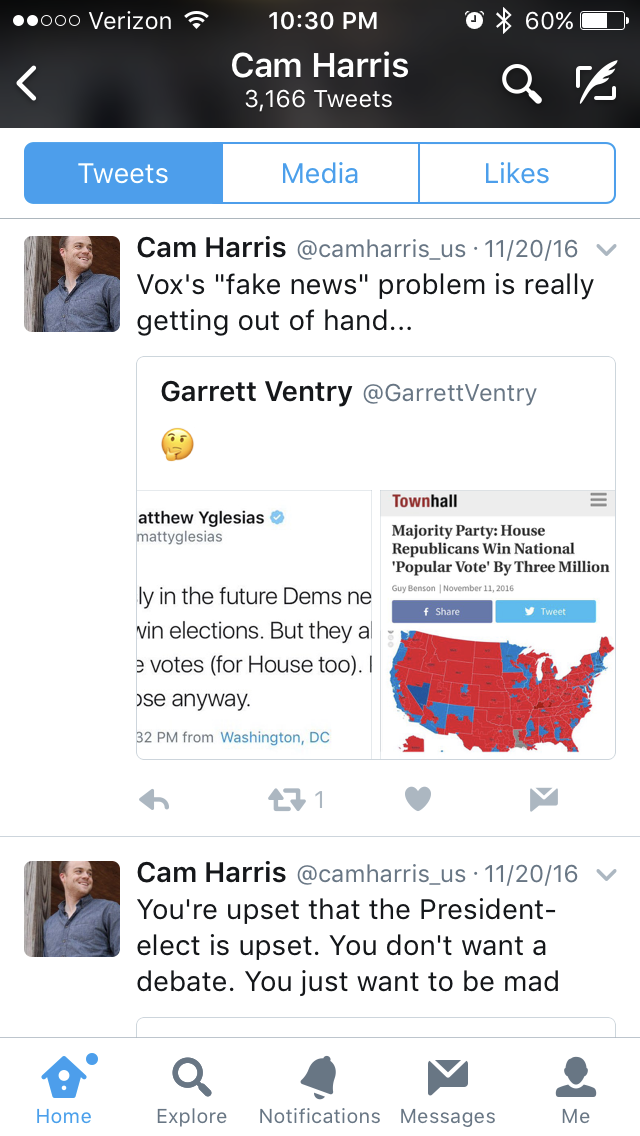640x1136 pixels.
Task: Like the Vox fake news tweet
Action: pos(418,799)
